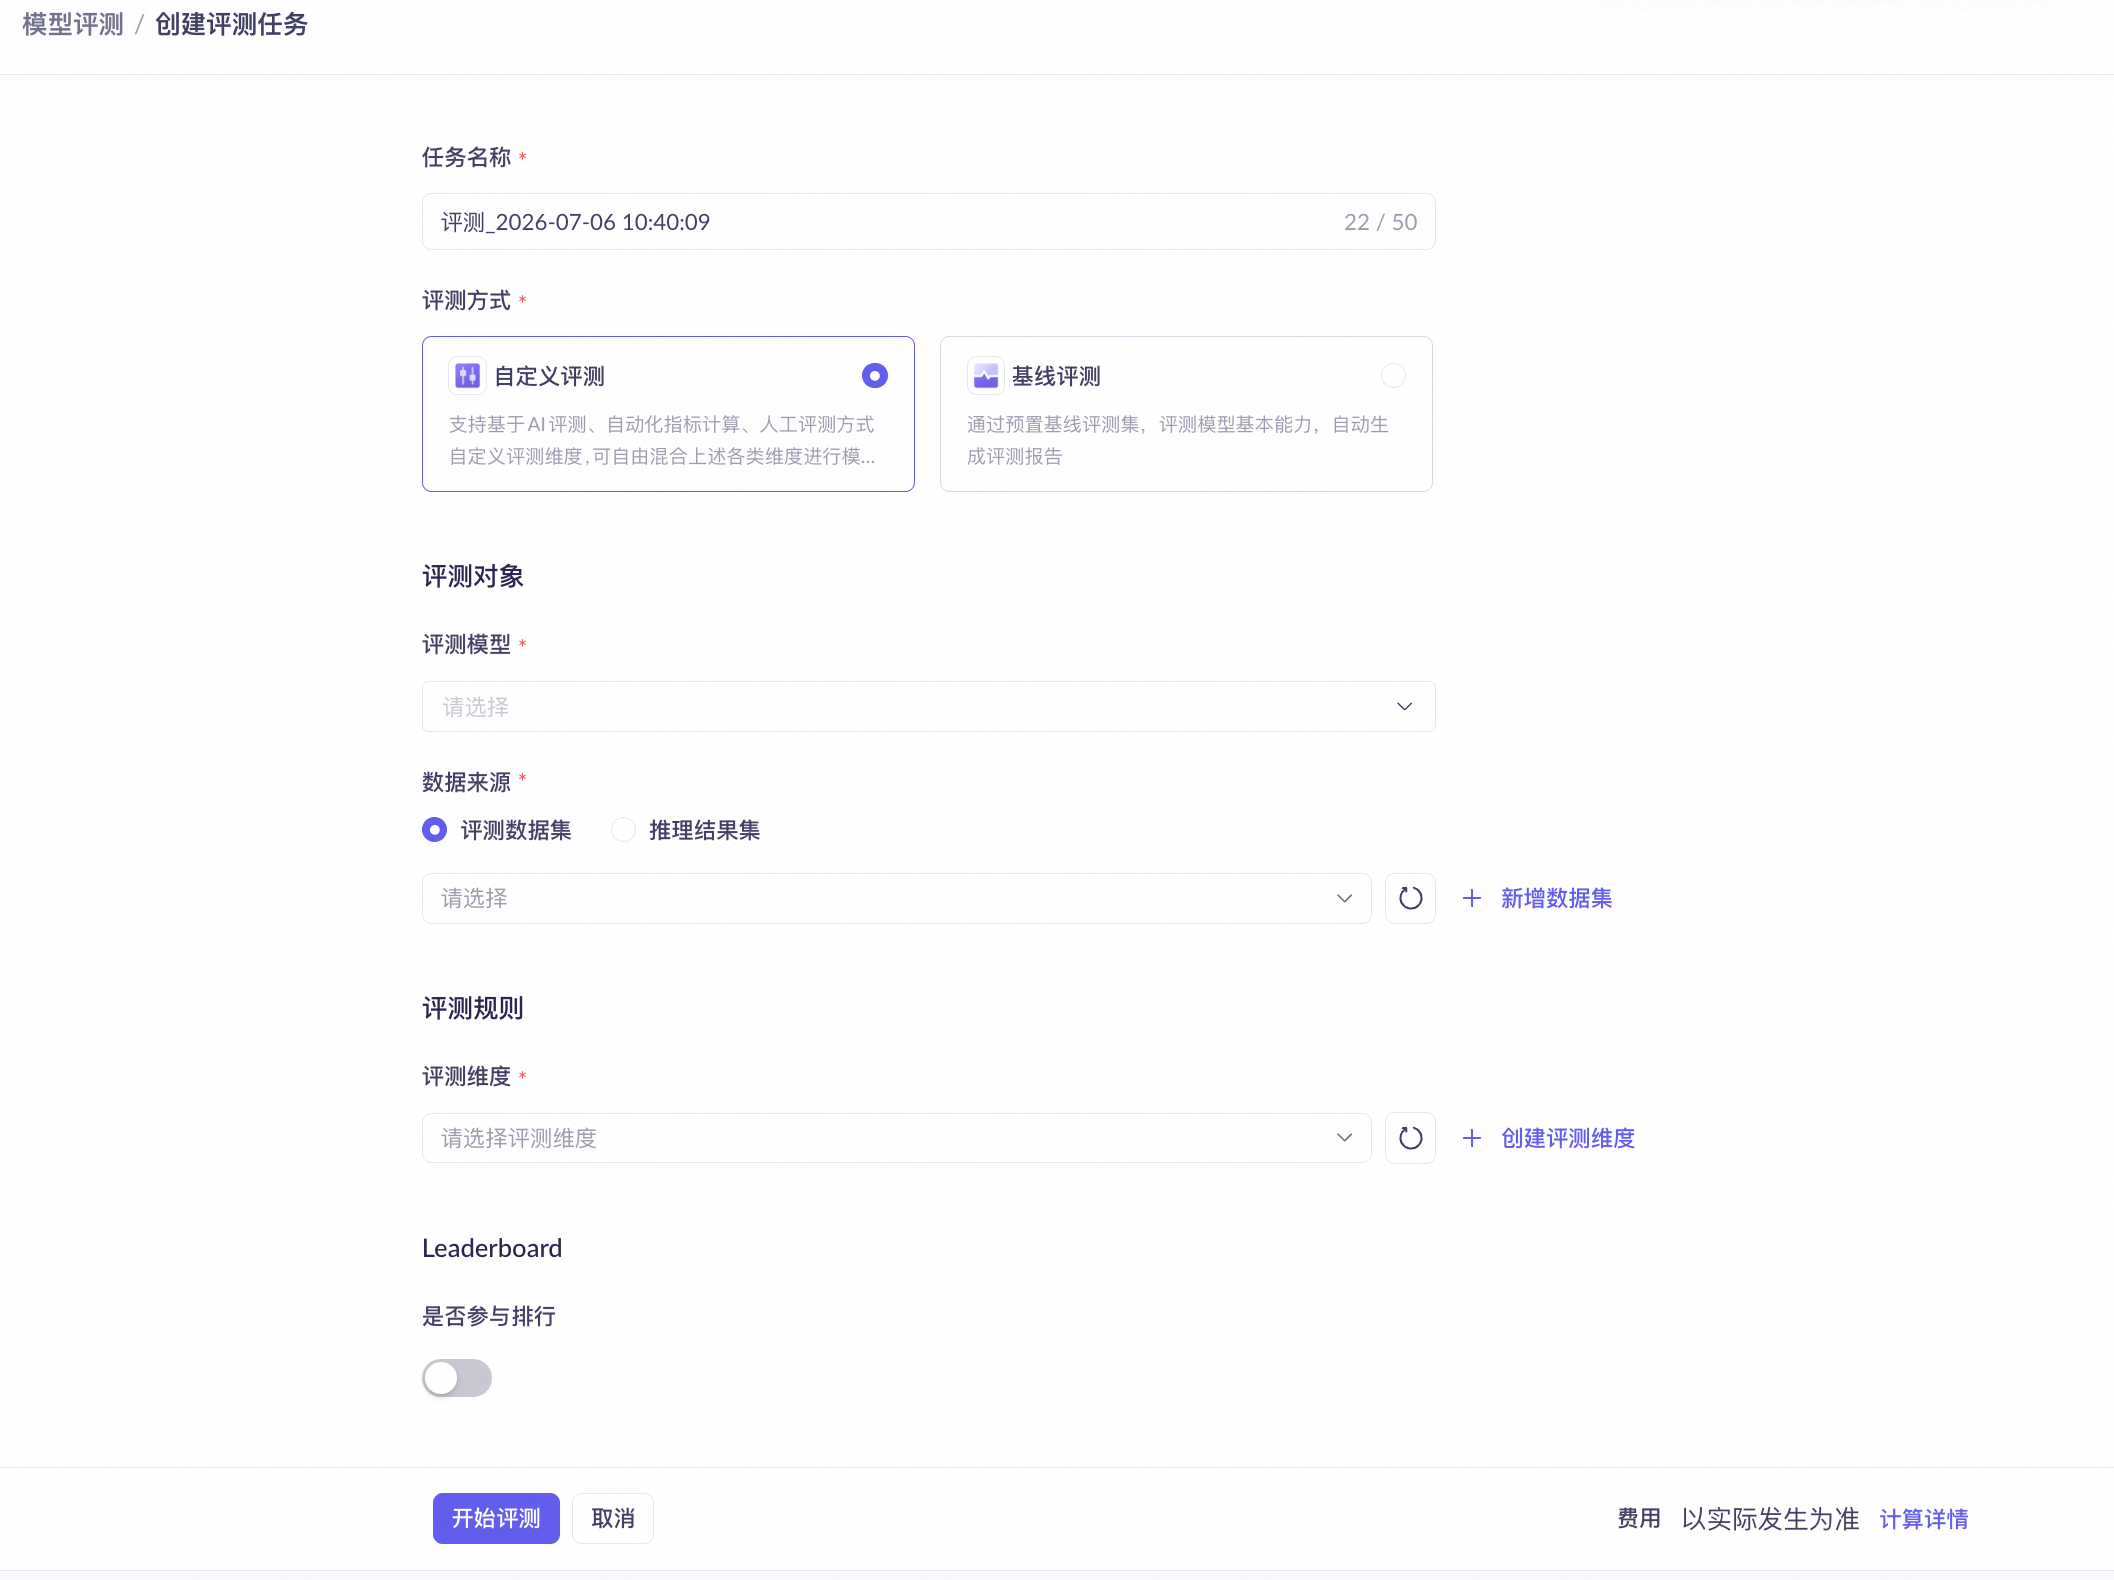
Task: Select 基线评测 radio option
Action: 1393,376
